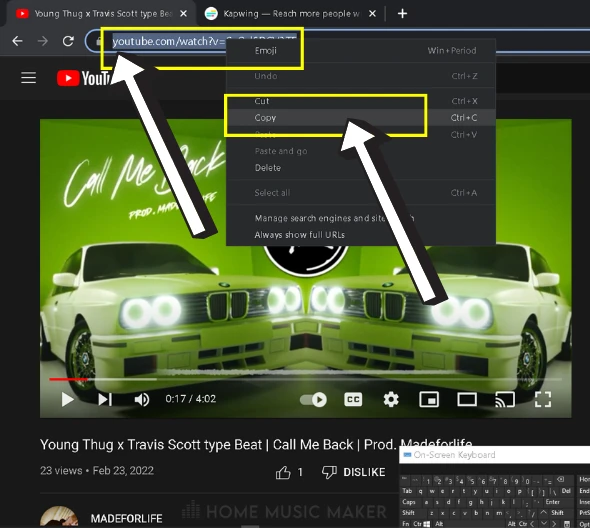This screenshot has height=528, width=590.
Task: Open the MADEFORLIFE channel name
Action: (x=126, y=518)
